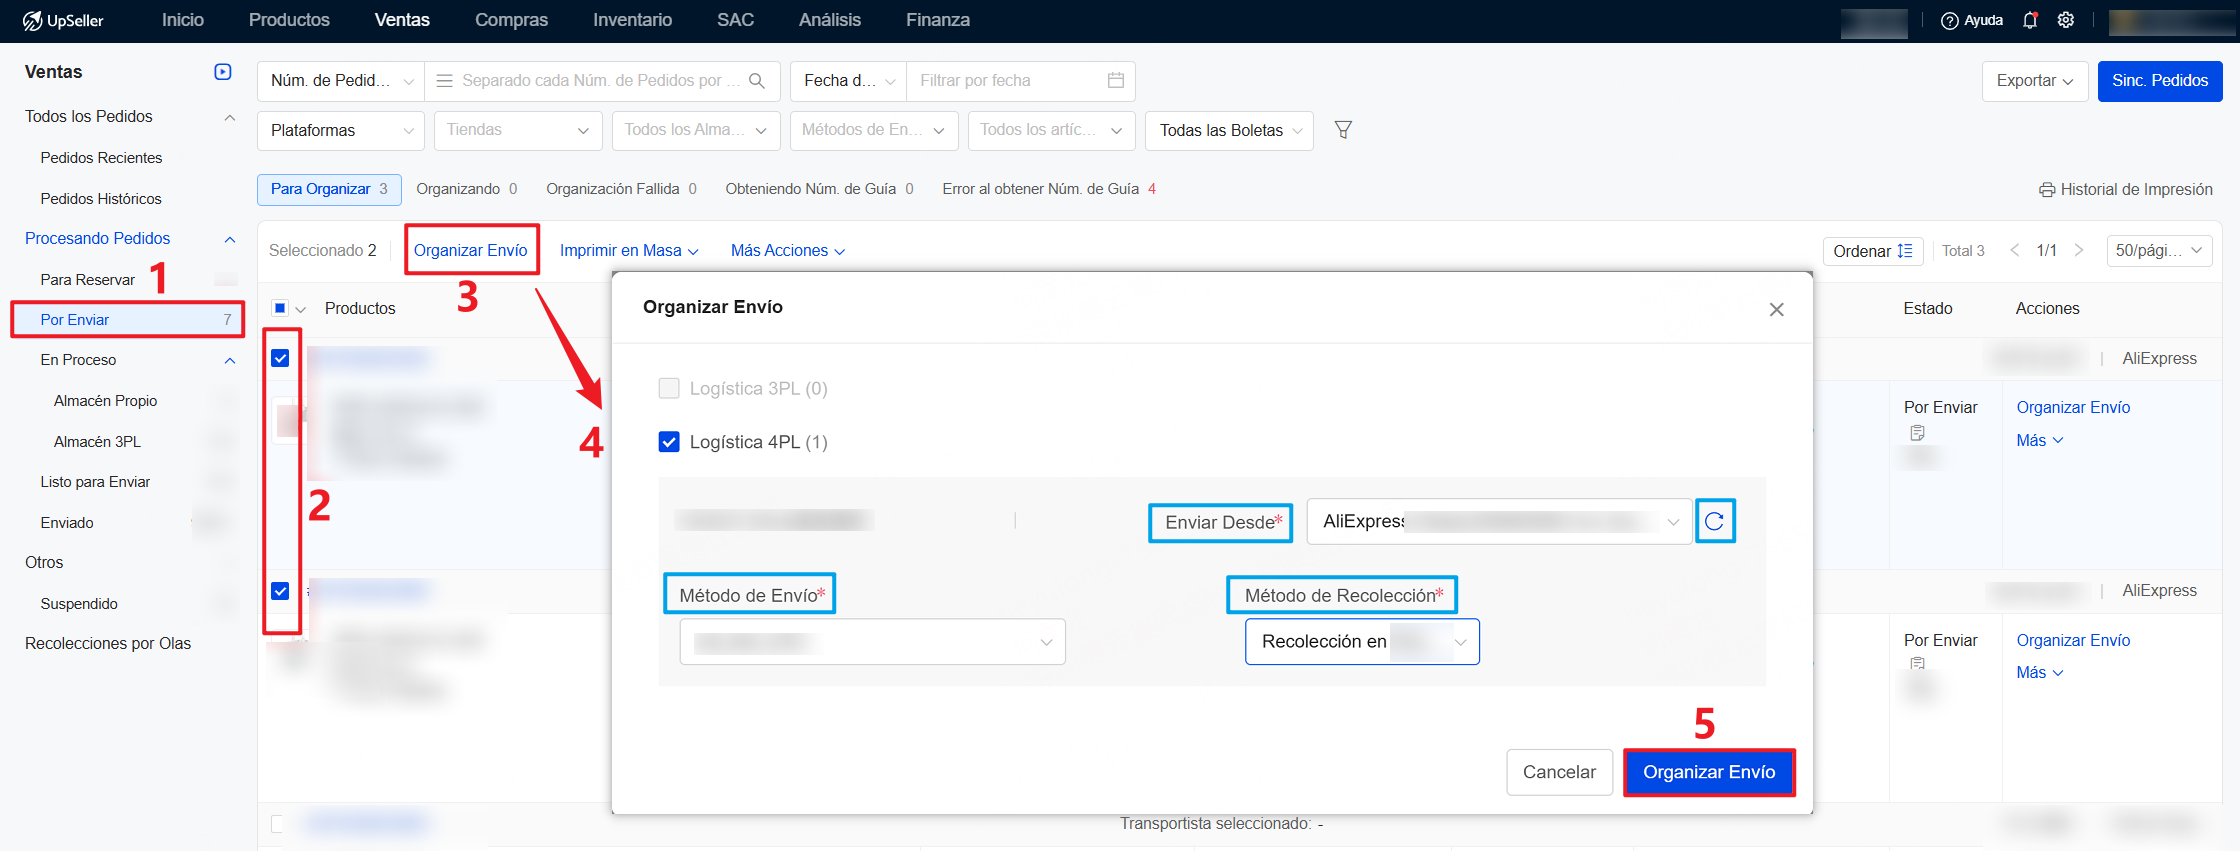Switch to Error al obtener Núm. de Guía tab

click(1047, 189)
